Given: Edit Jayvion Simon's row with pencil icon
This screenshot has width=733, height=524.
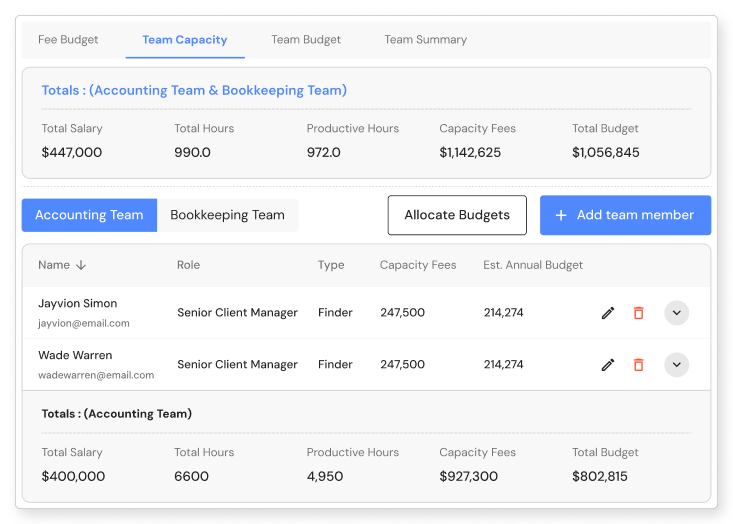Looking at the screenshot, I should [x=607, y=313].
